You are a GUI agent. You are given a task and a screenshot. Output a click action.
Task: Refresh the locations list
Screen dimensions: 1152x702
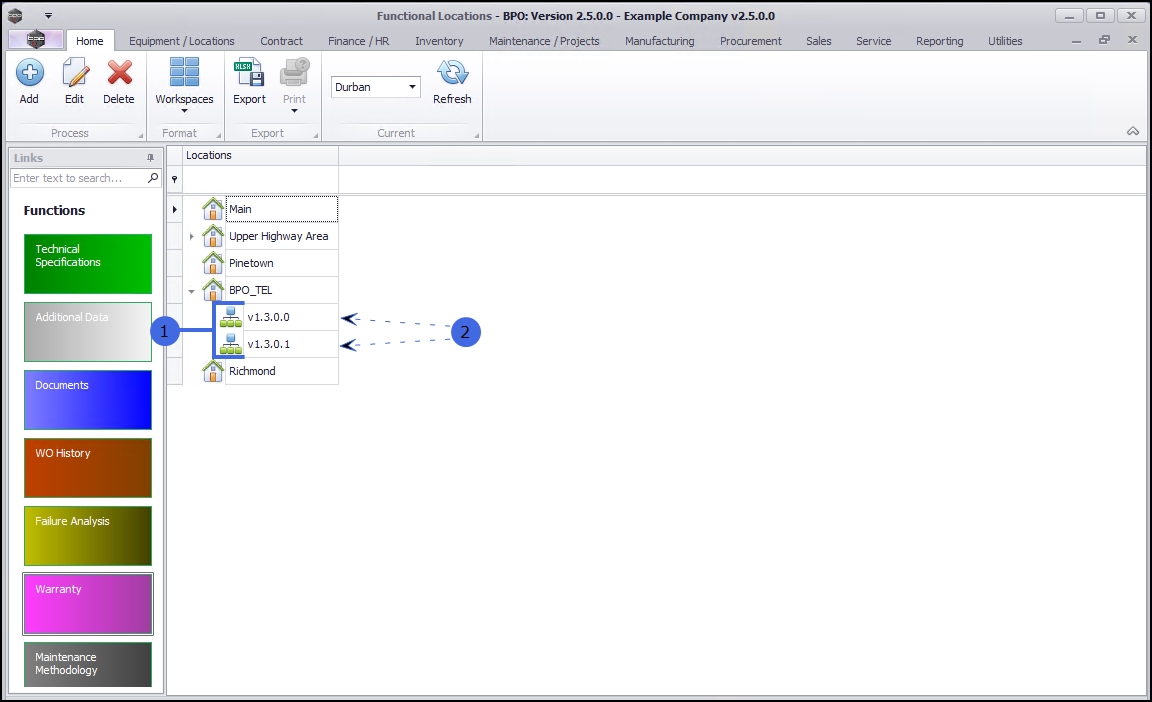pos(452,82)
